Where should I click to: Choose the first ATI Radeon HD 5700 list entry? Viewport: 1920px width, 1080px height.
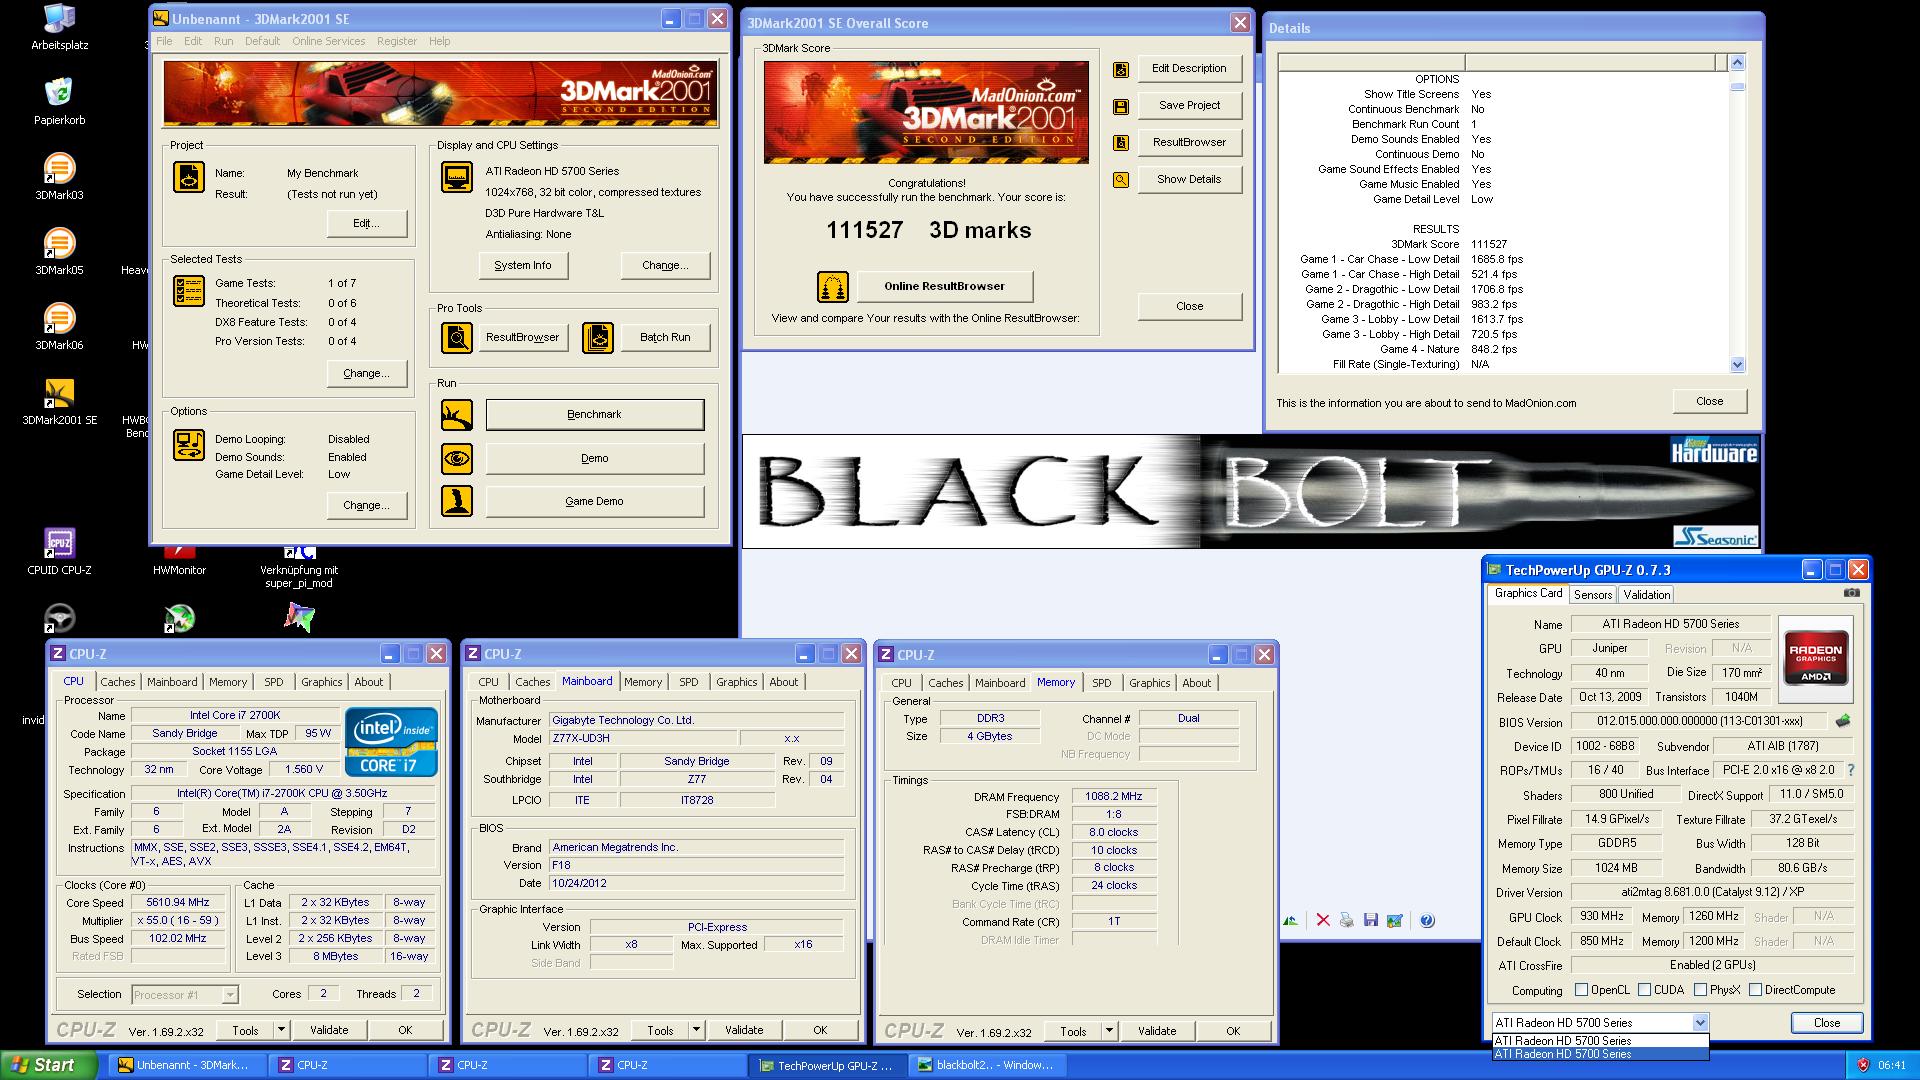point(1600,1041)
